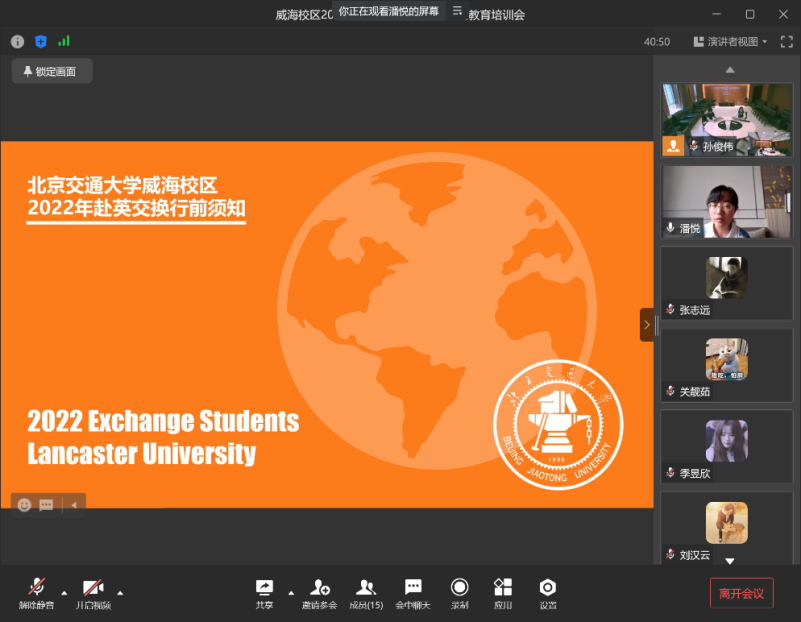Check the green network signal indicator
Image resolution: width=801 pixels, height=622 pixels.
(64, 41)
